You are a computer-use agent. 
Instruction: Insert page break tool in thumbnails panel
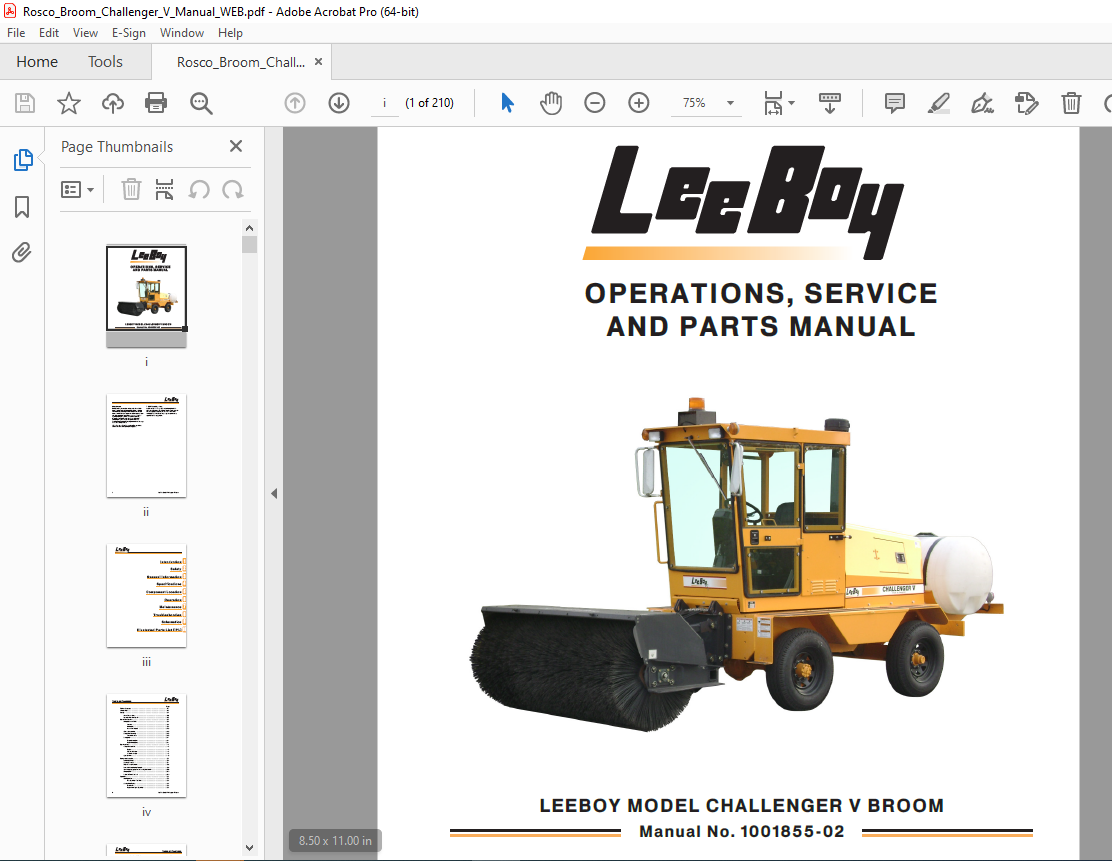tap(165, 189)
